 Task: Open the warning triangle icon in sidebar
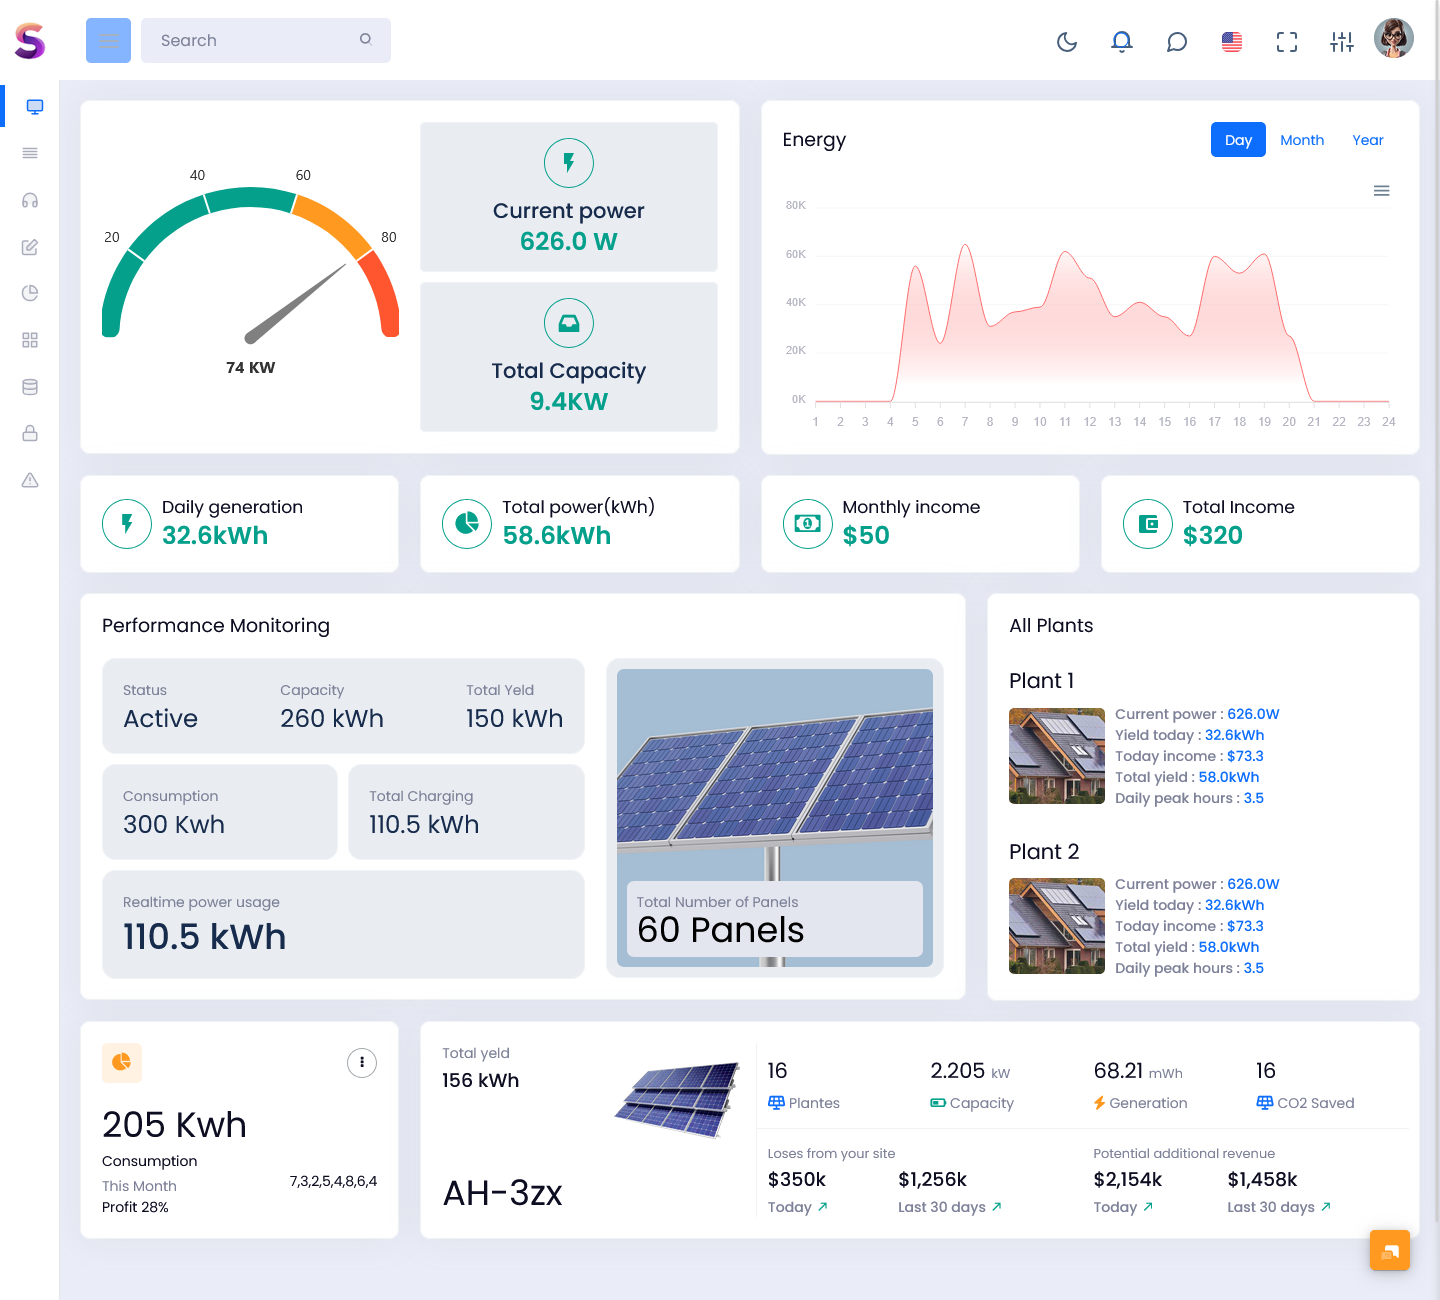point(30,480)
